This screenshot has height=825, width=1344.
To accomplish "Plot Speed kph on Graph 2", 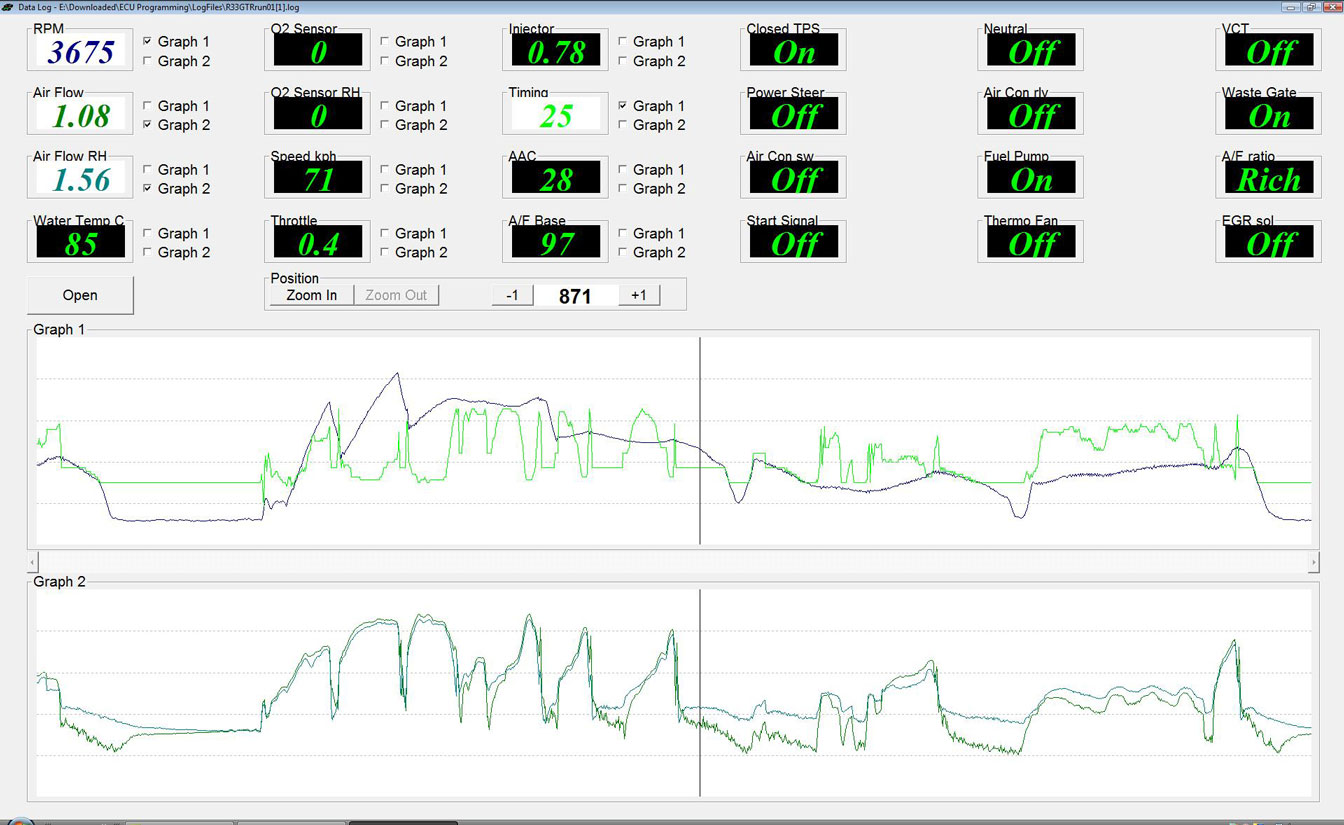I will click(385, 189).
